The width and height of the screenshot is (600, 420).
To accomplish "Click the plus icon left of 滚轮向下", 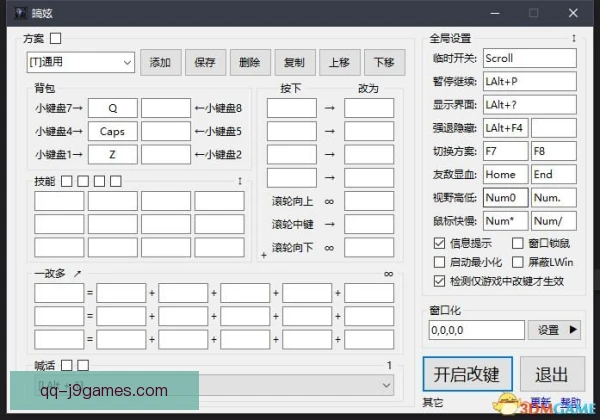I will pos(264,255).
